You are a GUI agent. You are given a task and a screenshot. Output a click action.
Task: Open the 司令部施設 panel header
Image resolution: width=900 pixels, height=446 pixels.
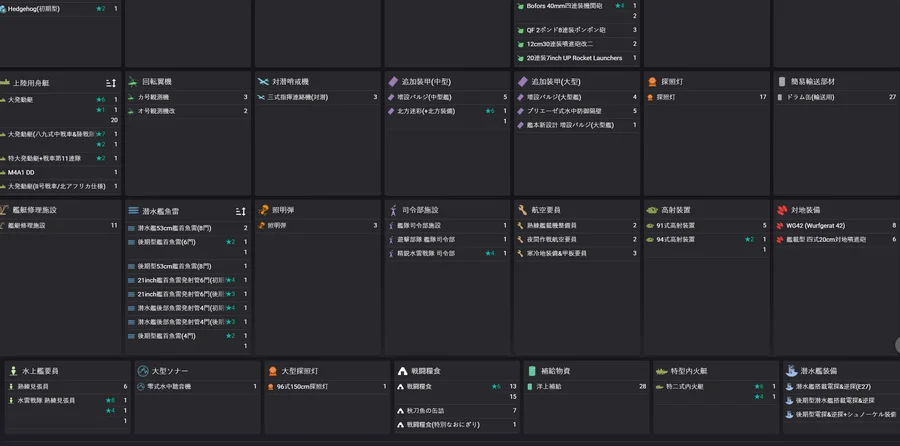pos(420,211)
